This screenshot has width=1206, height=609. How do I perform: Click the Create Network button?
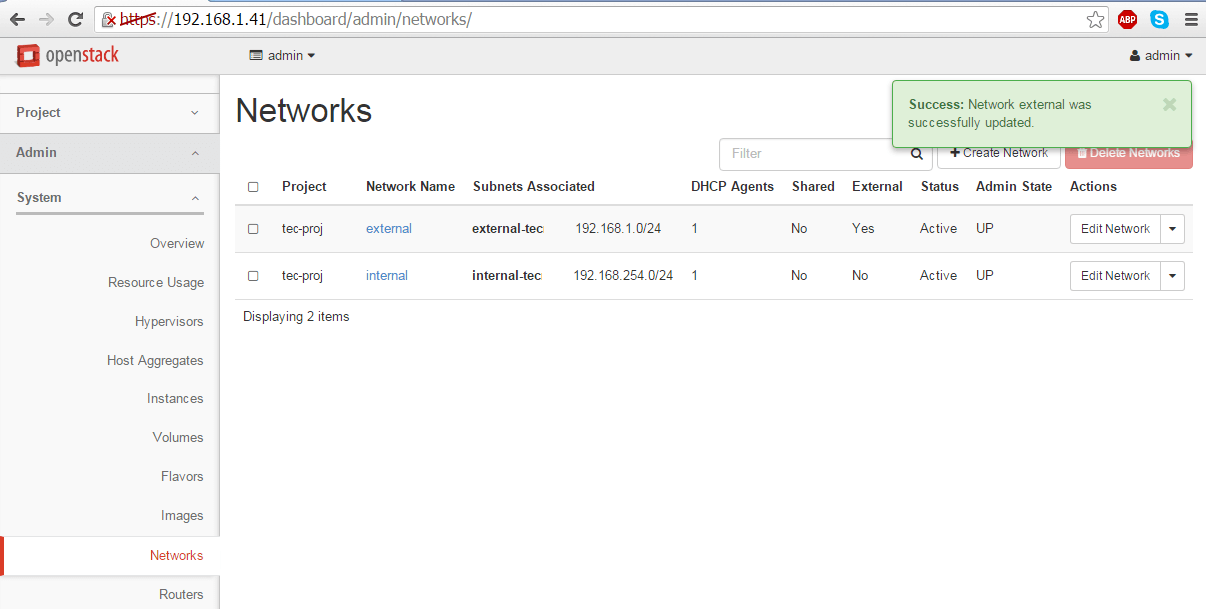point(999,154)
